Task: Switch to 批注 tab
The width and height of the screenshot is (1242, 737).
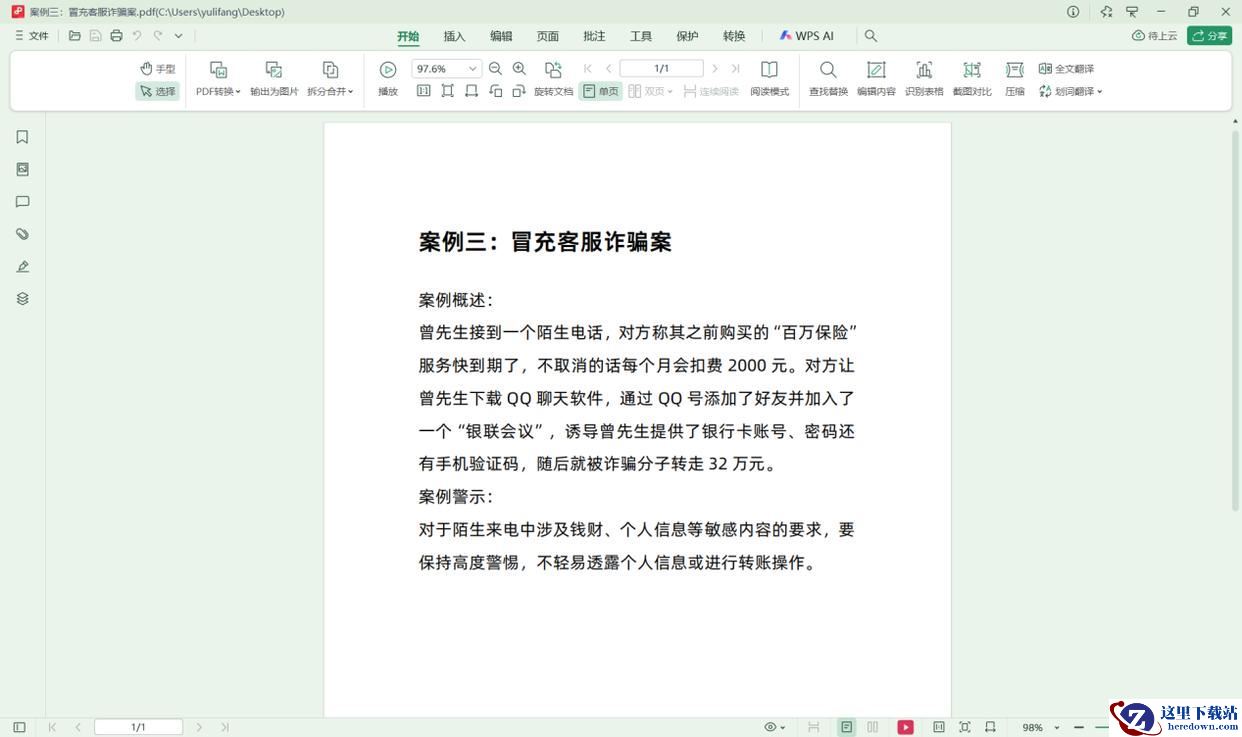Action: 594,36
